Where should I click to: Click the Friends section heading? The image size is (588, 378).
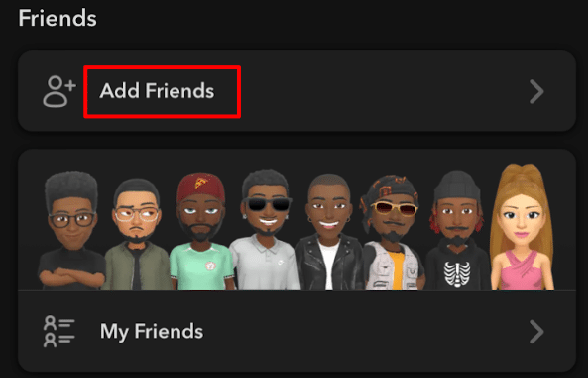coord(57,18)
